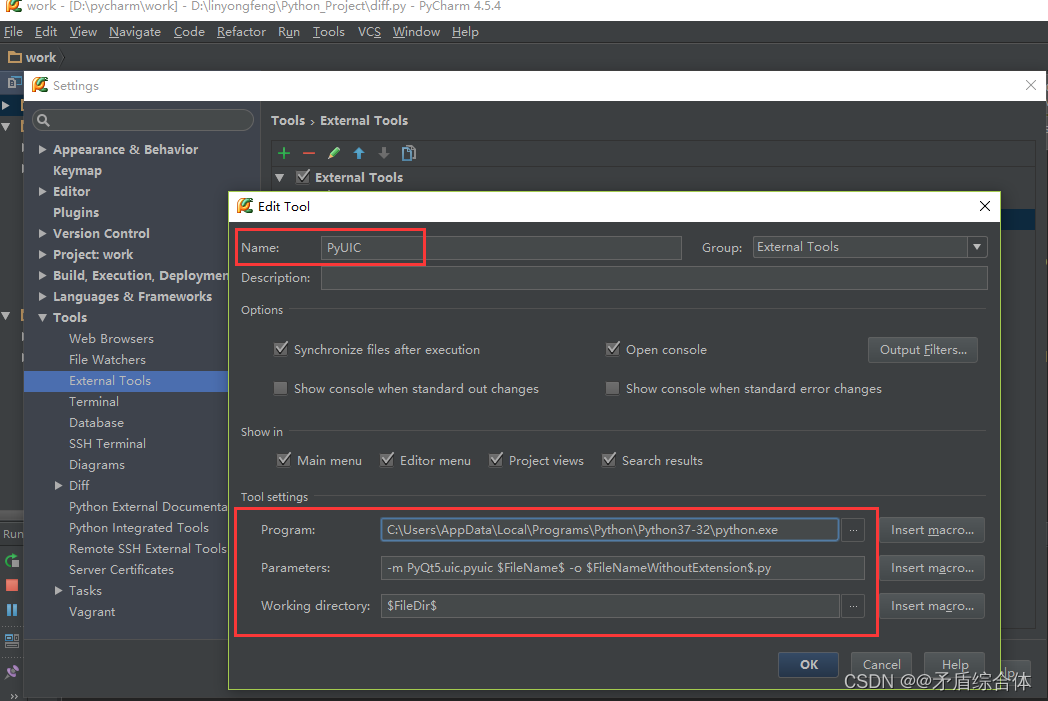Click the Name field containing PyUIC
The width and height of the screenshot is (1048, 701).
click(x=501, y=248)
